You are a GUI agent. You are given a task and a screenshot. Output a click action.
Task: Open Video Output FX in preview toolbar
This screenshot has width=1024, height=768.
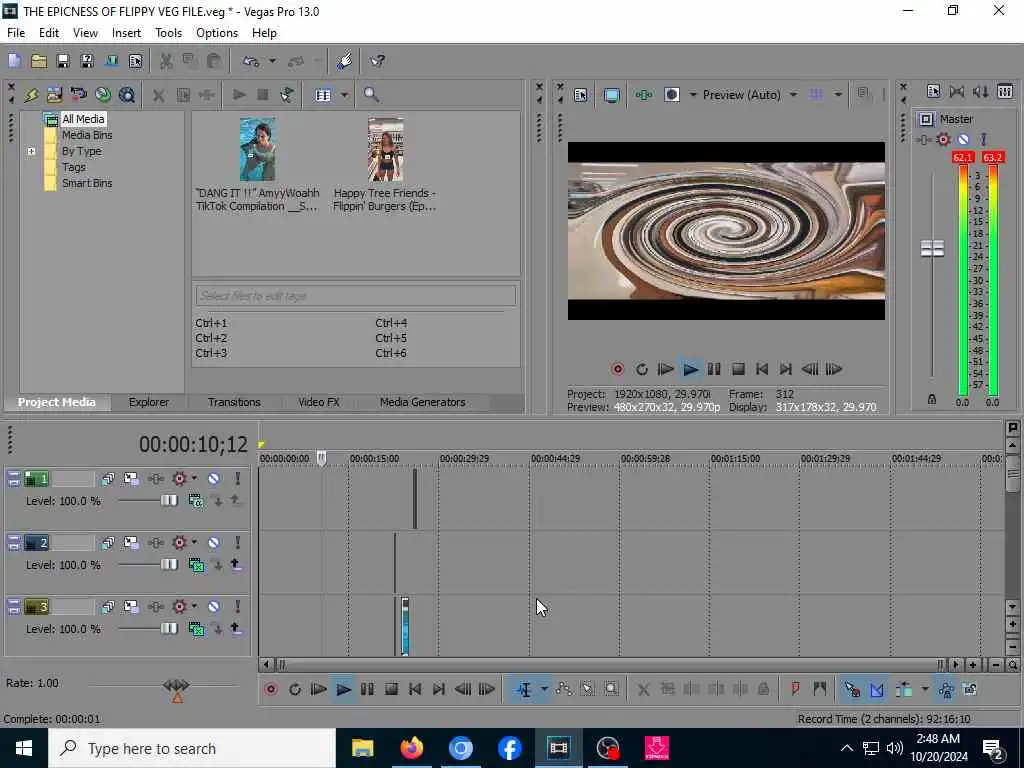[x=644, y=95]
